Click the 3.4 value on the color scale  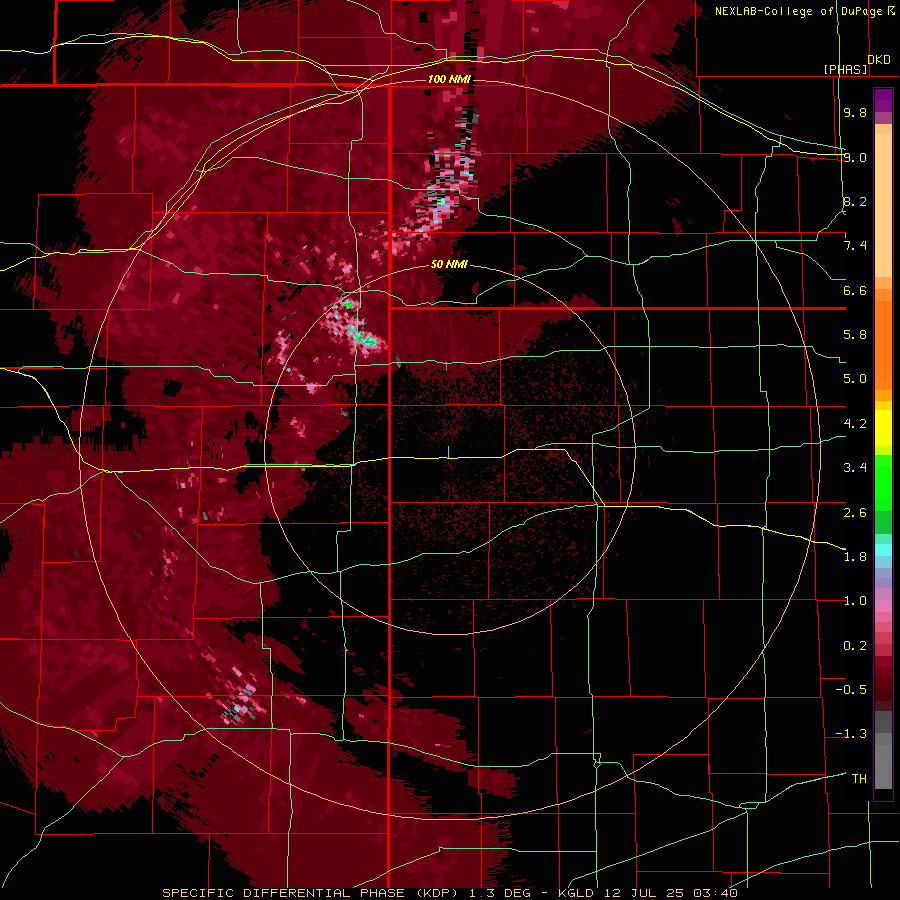(x=855, y=468)
